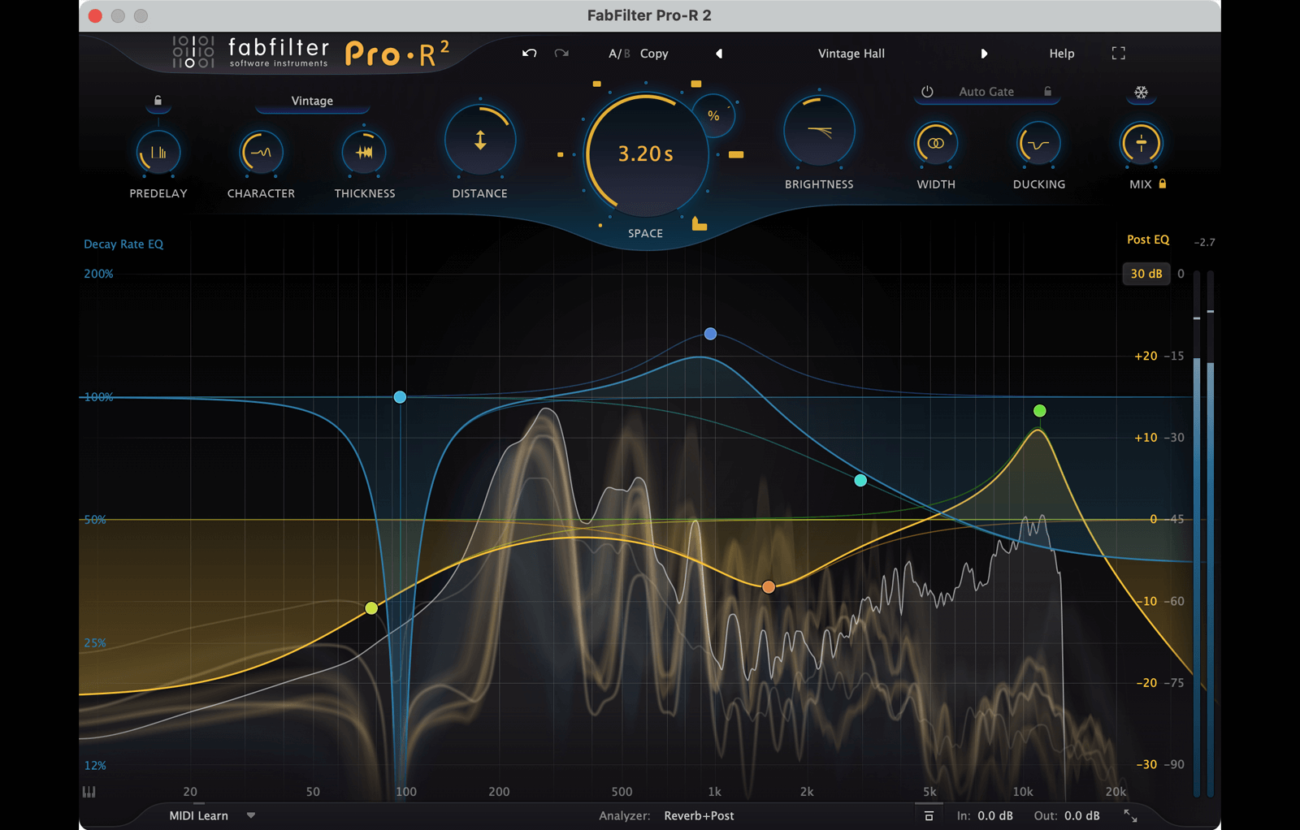Toggle predelay lock icon
Image resolution: width=1300 pixels, height=830 pixels.
point(158,101)
